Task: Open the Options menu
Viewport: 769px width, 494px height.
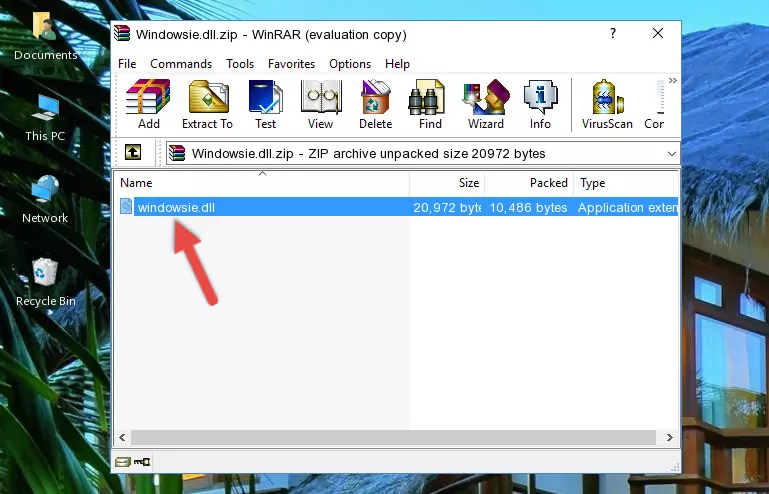Action: tap(350, 64)
